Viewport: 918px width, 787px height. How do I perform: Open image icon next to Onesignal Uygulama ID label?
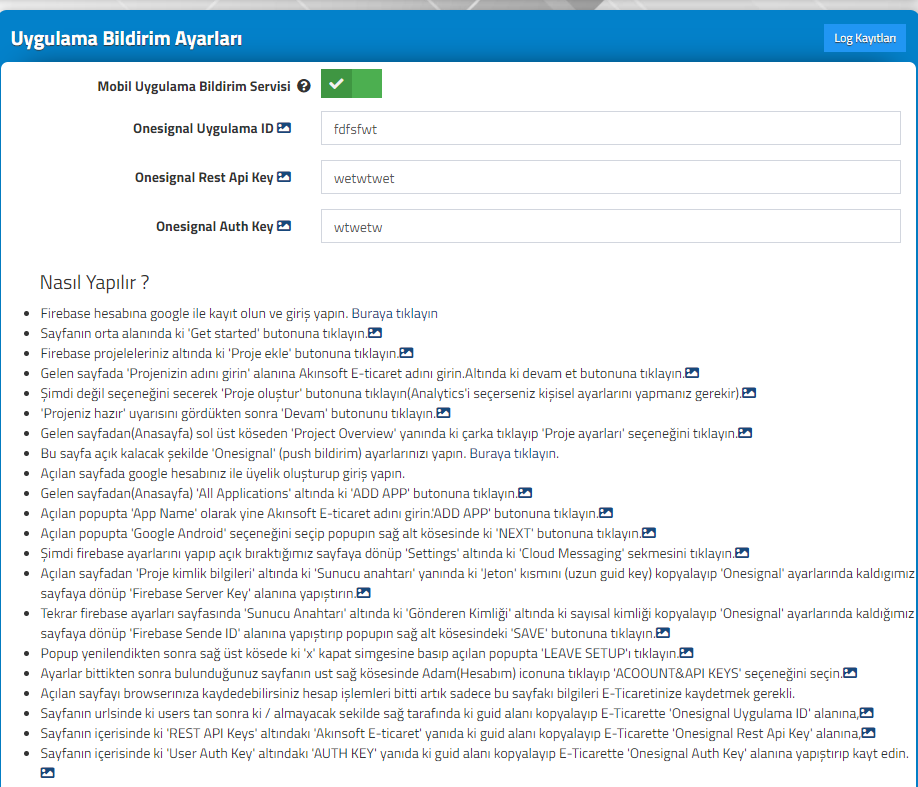(284, 128)
